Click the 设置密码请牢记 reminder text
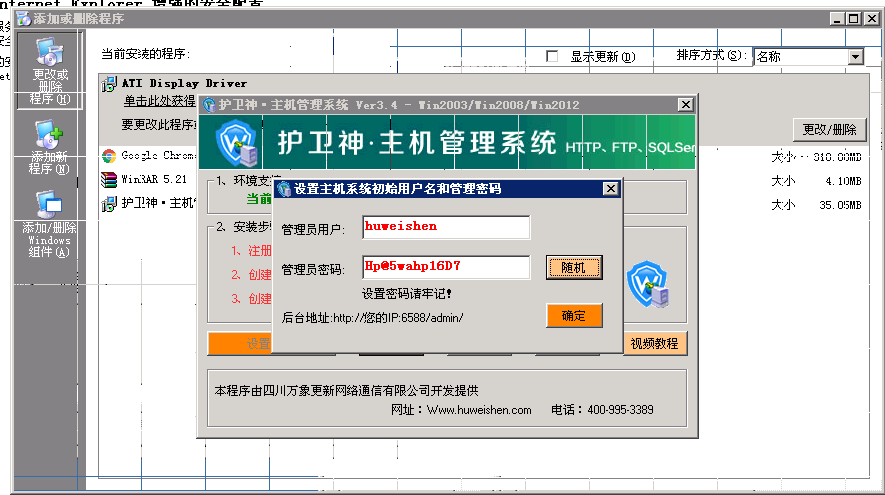The width and height of the screenshot is (885, 495). tap(406, 294)
